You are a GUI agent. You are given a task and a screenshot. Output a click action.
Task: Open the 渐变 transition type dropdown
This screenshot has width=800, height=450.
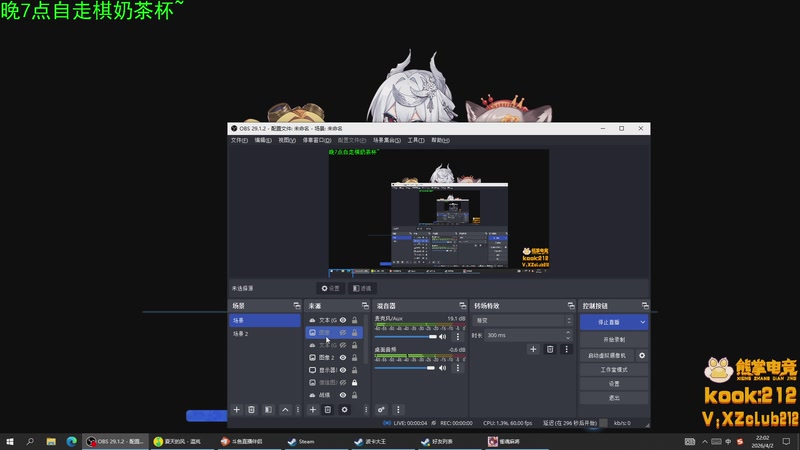pos(522,320)
